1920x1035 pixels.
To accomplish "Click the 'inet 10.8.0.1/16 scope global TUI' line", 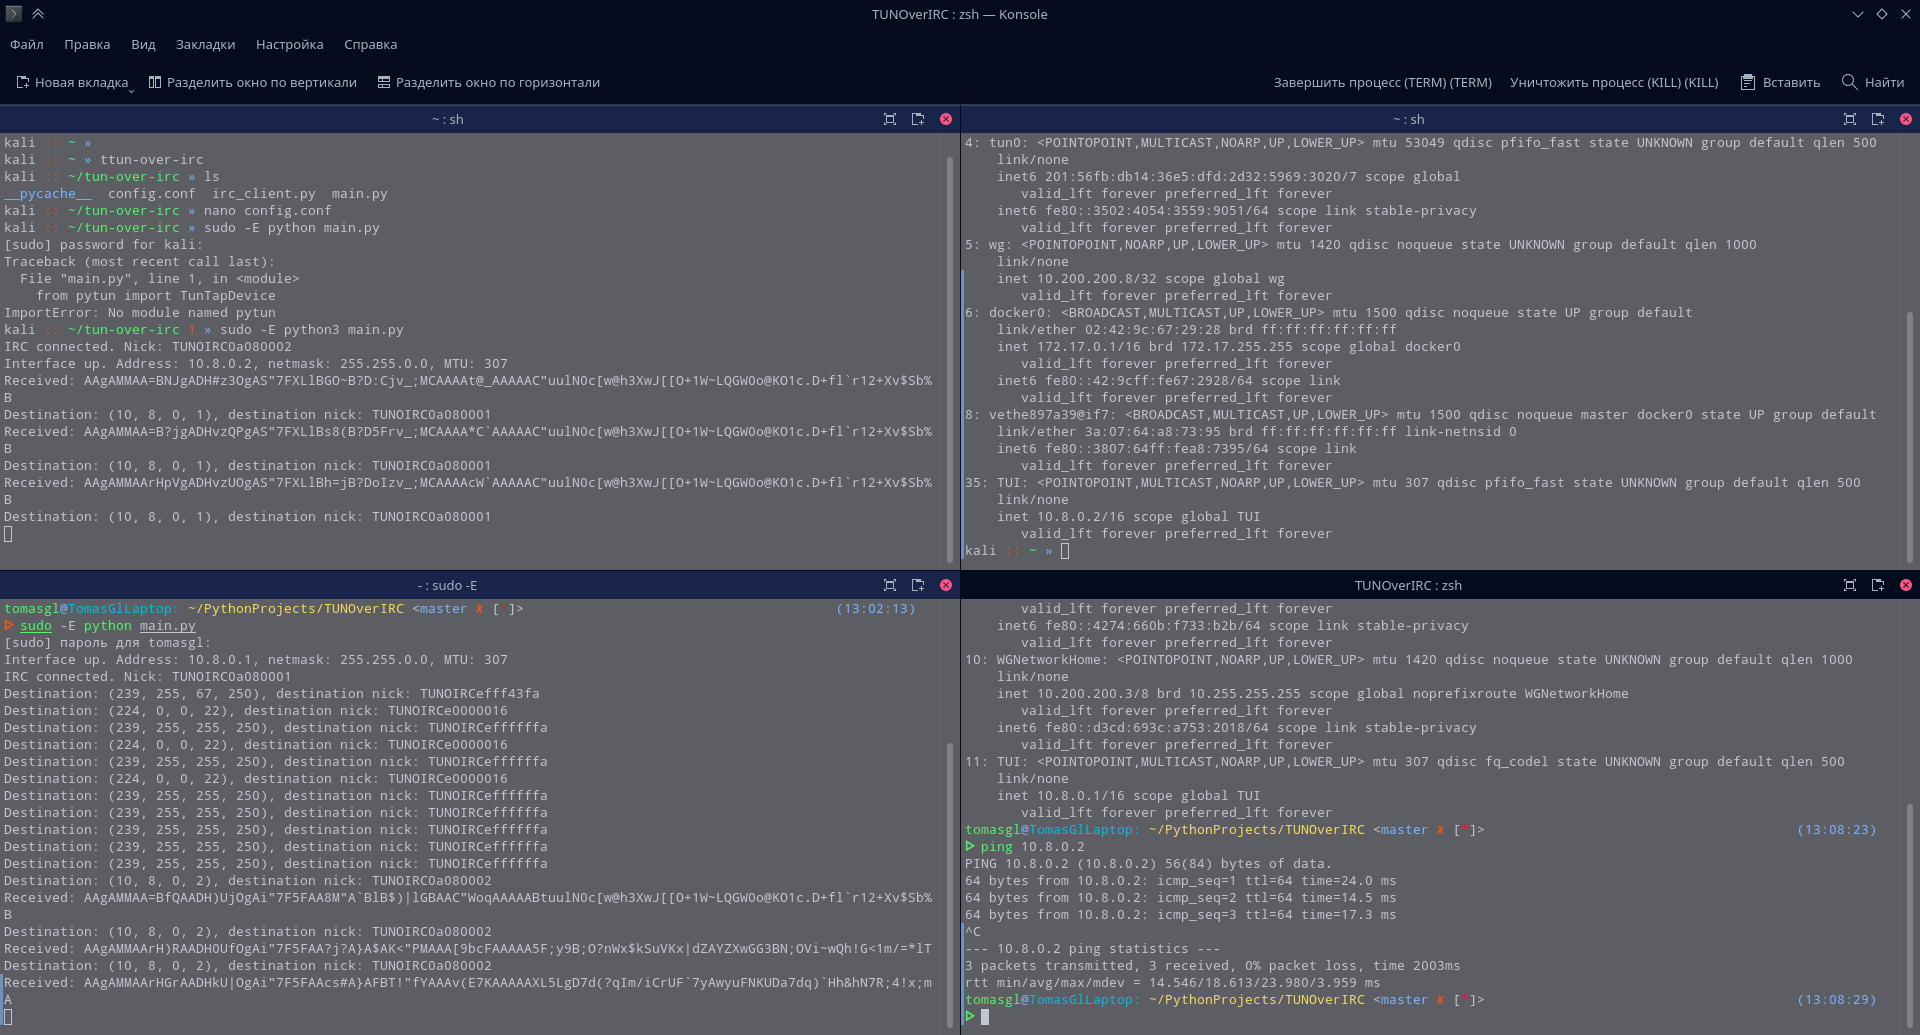I will pos(1129,796).
